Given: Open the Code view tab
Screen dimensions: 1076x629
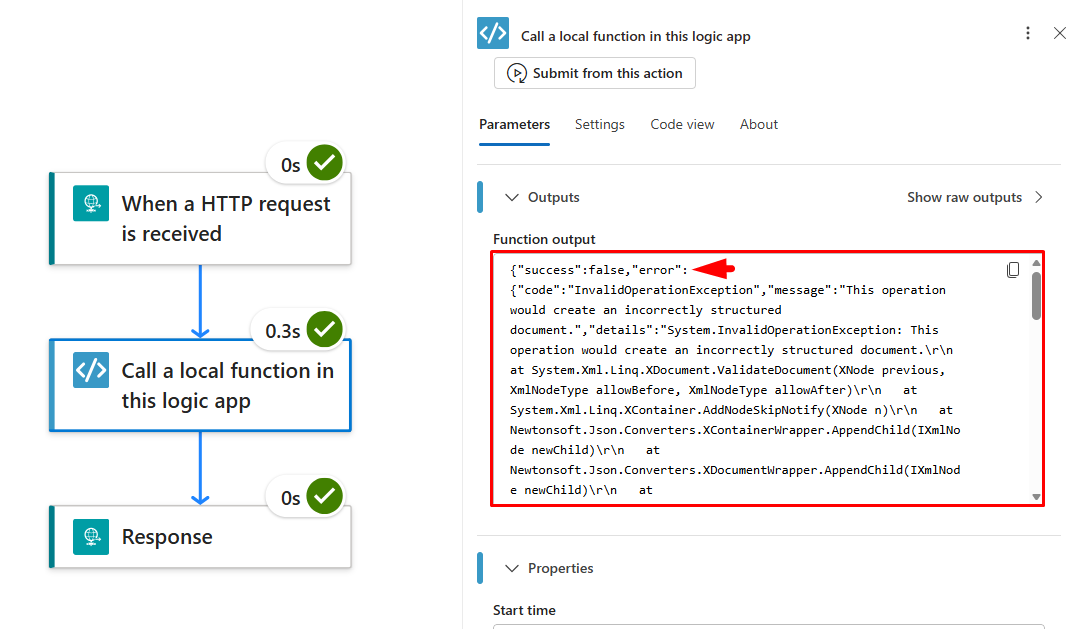Looking at the screenshot, I should [682, 124].
